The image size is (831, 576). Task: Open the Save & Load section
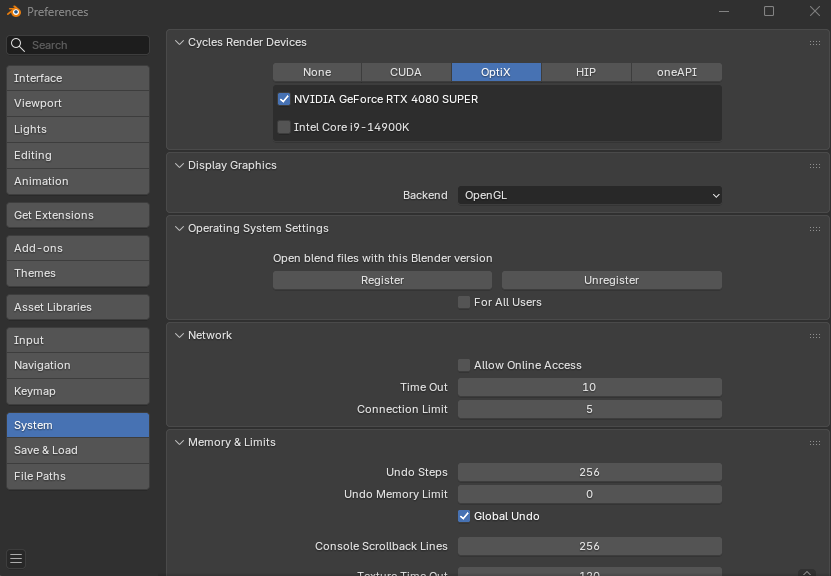(x=78, y=450)
